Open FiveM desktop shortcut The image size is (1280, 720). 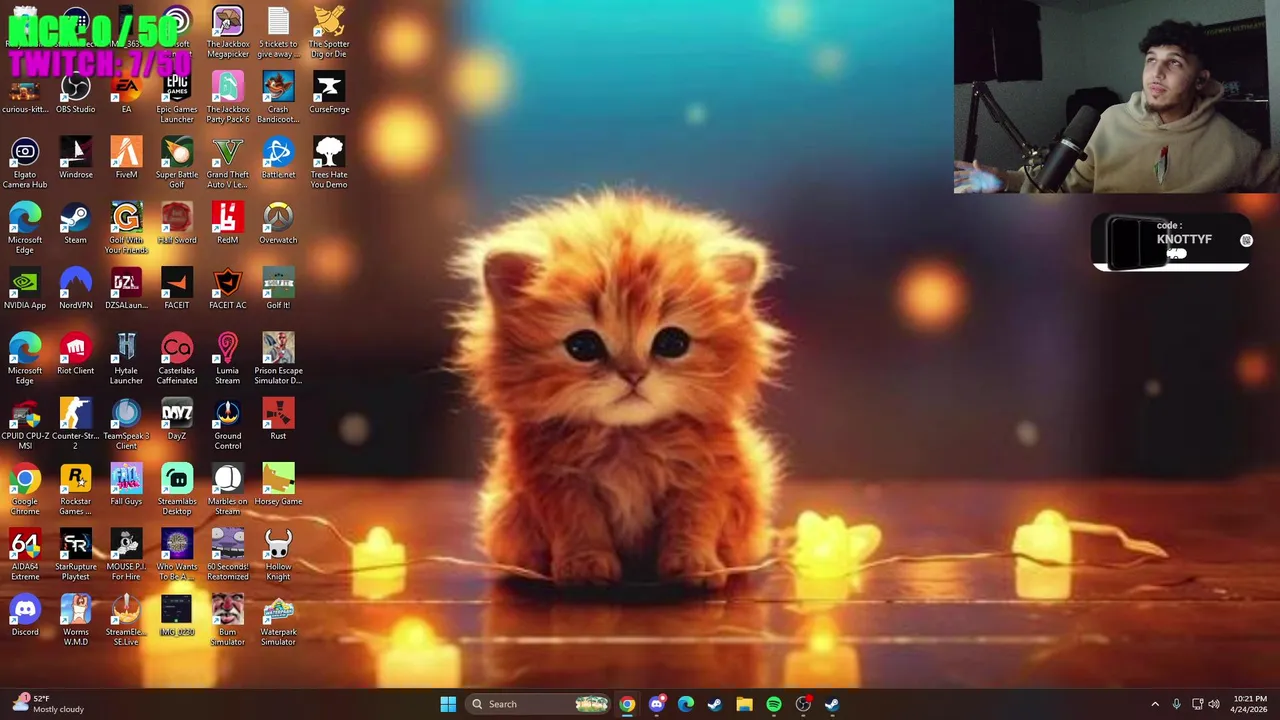click(126, 159)
